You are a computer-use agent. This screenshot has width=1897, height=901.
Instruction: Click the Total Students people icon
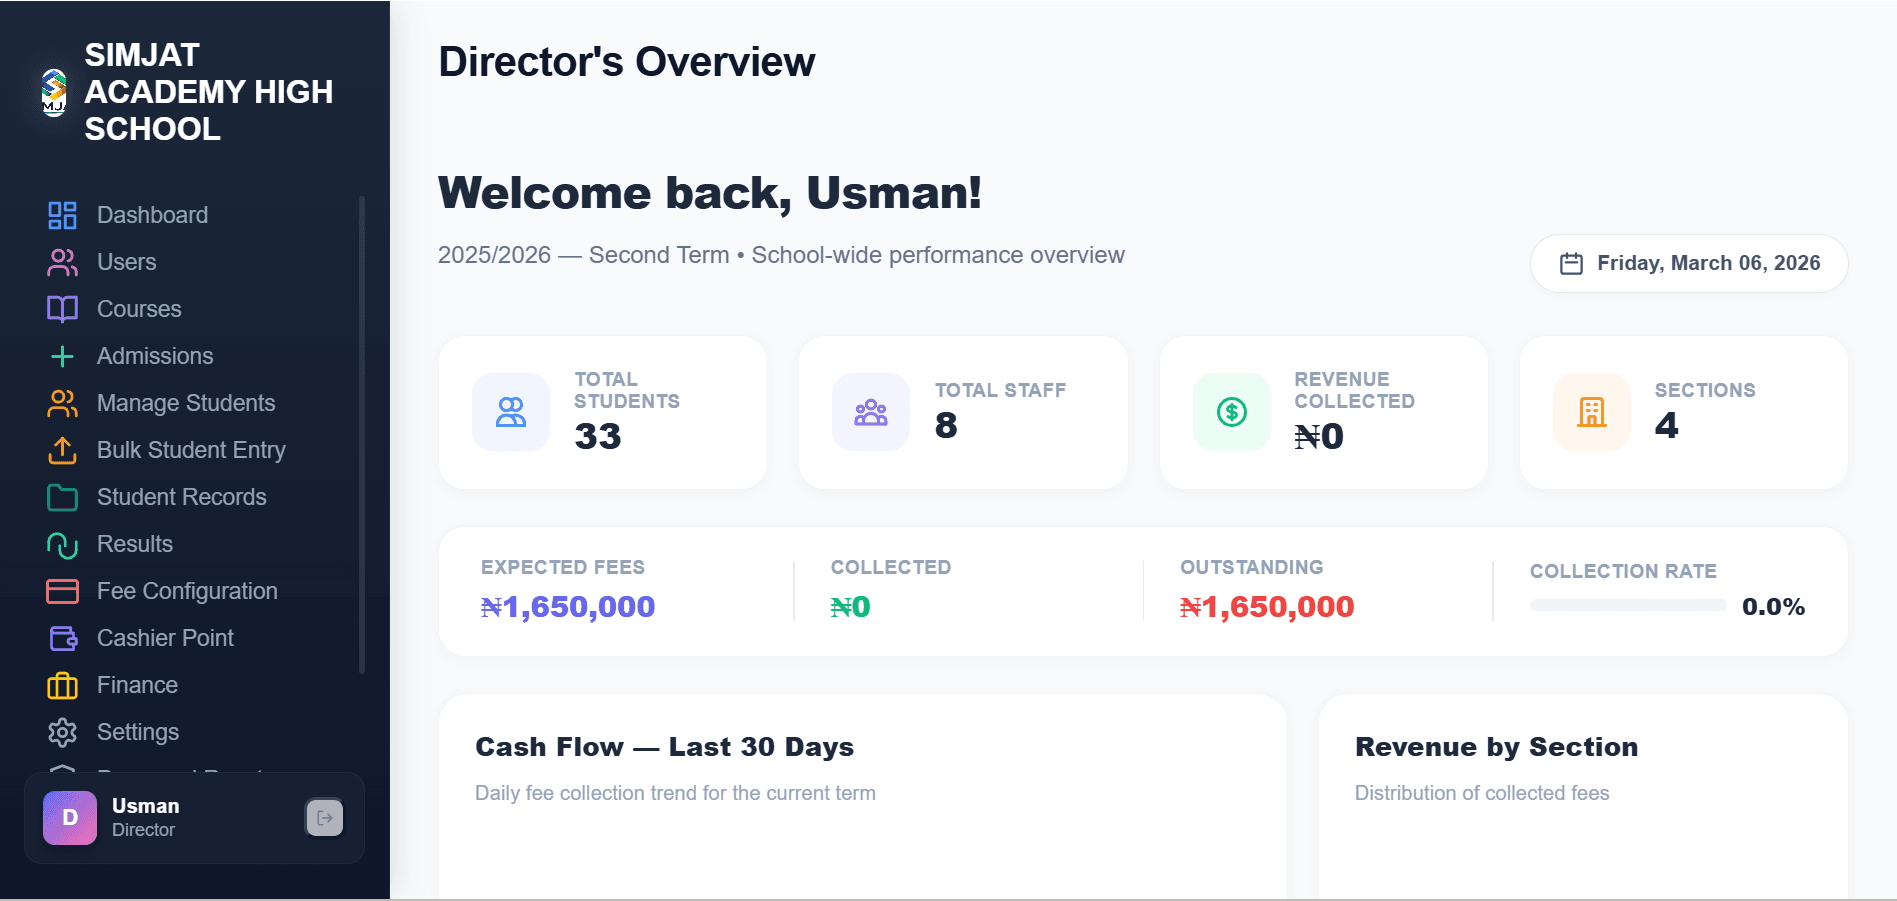(511, 411)
